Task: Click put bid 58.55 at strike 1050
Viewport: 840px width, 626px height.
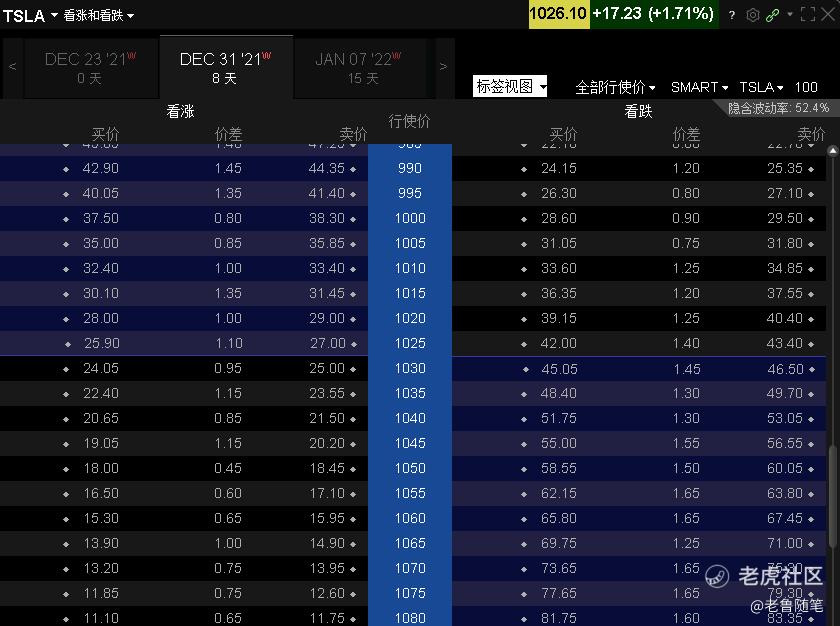Action: point(559,469)
